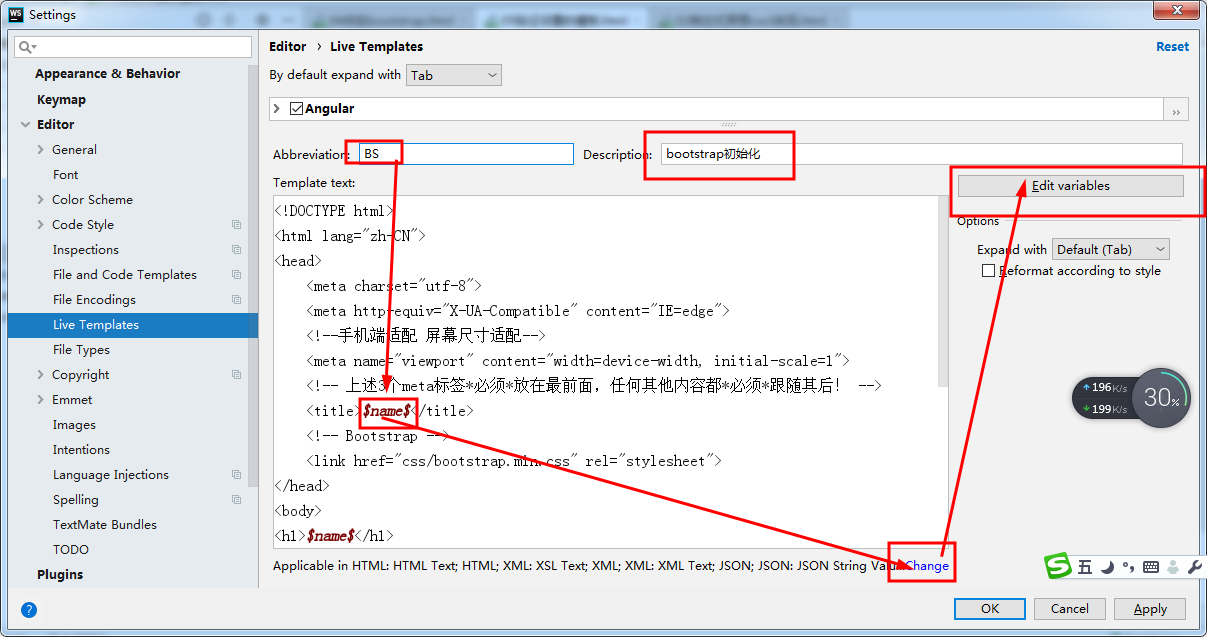Open Images settings page

click(74, 425)
